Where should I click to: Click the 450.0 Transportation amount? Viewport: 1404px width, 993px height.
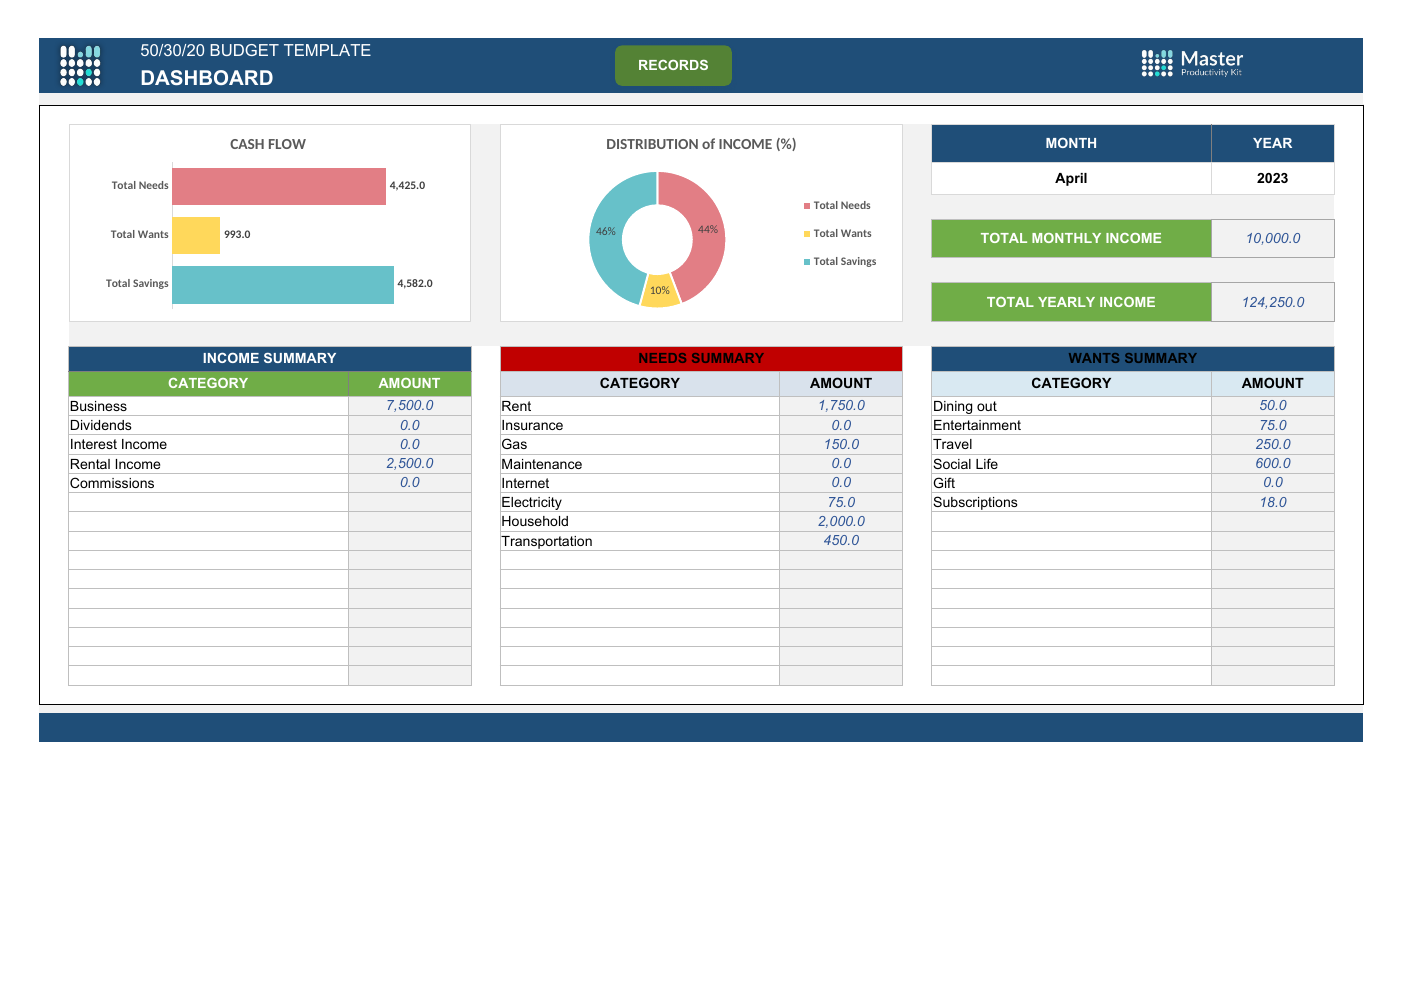click(x=841, y=541)
